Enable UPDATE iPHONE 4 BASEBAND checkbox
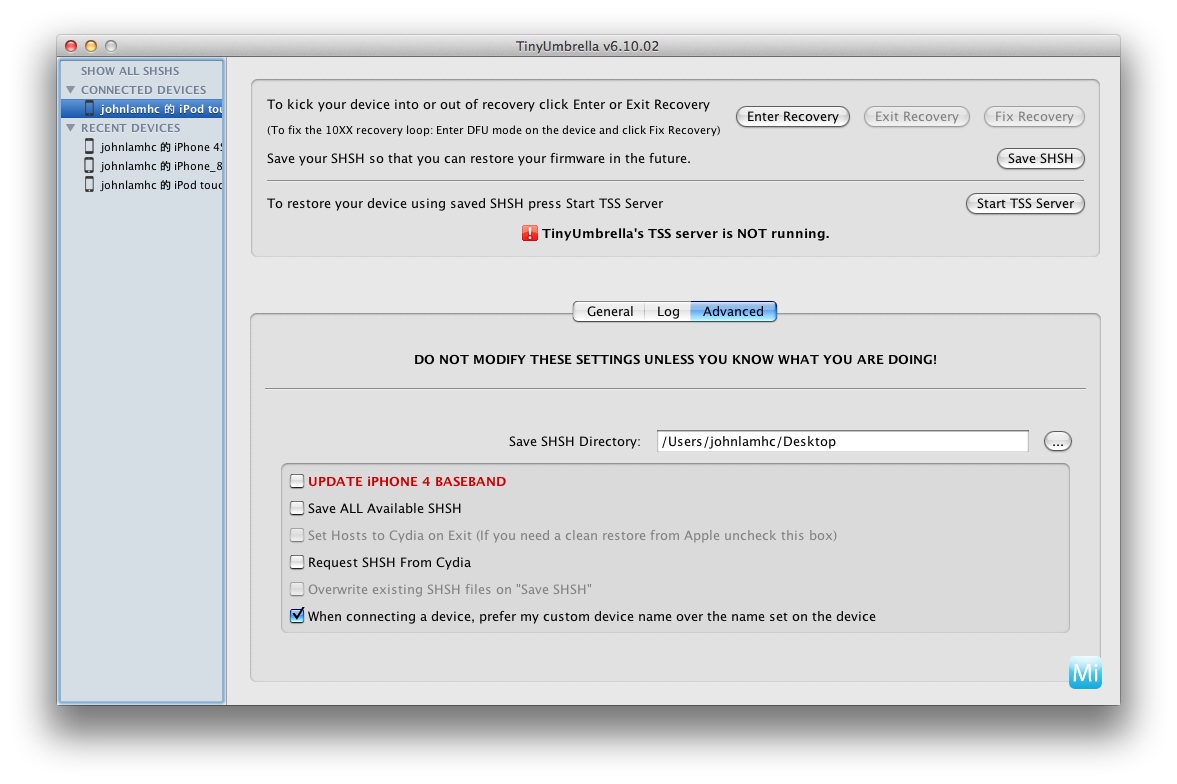1177x784 pixels. click(297, 481)
